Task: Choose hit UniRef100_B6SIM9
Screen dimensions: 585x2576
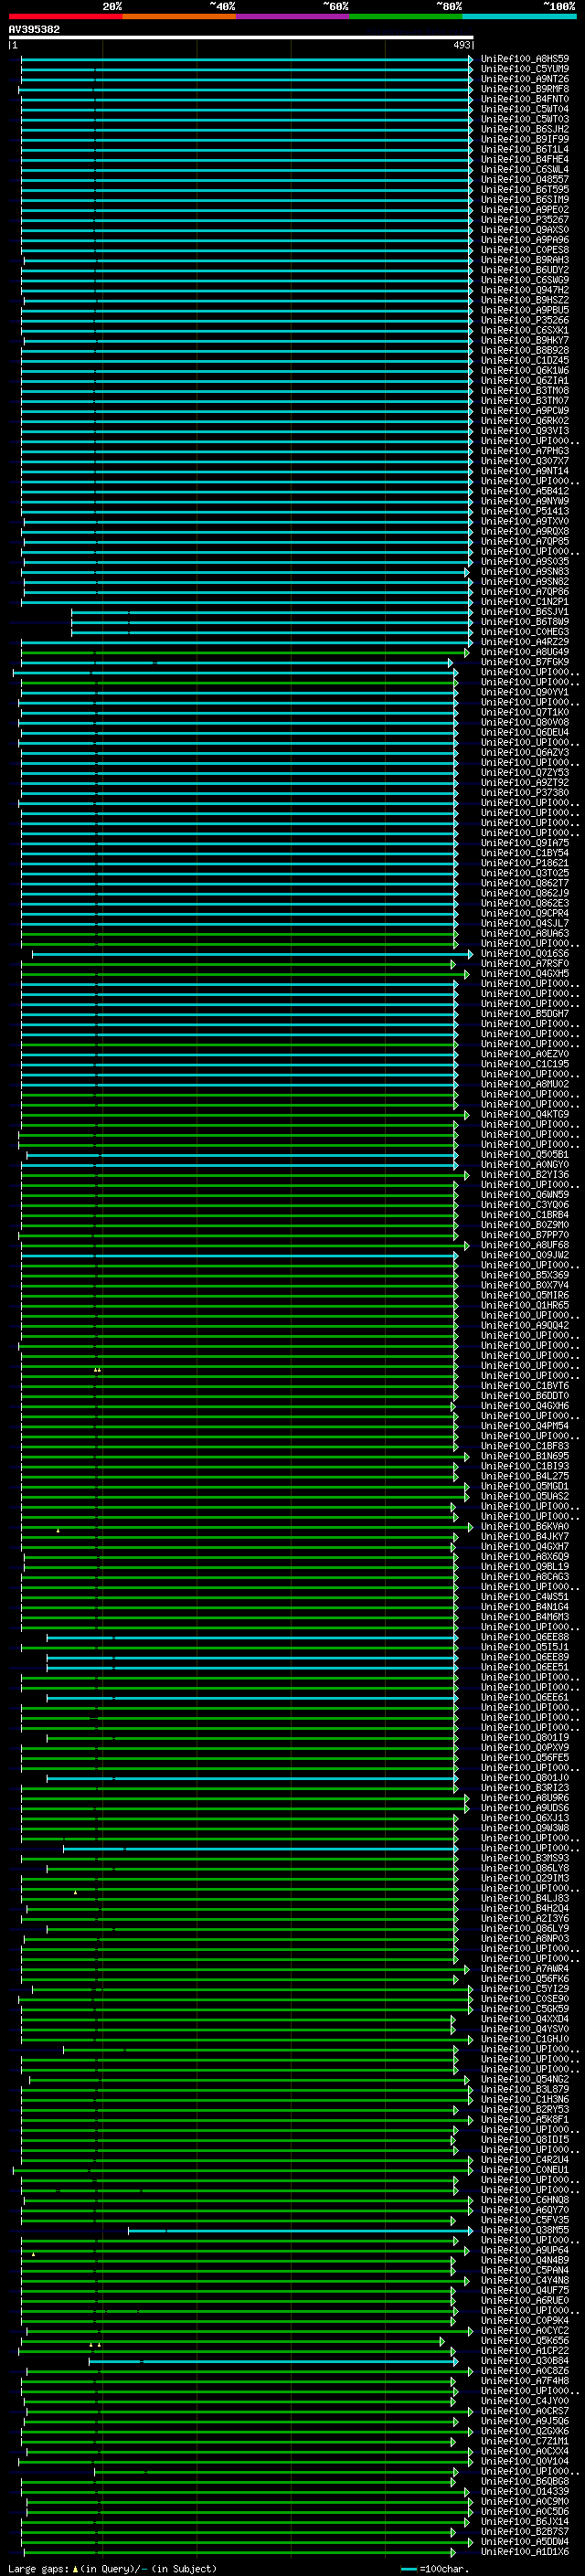Action: (x=525, y=199)
